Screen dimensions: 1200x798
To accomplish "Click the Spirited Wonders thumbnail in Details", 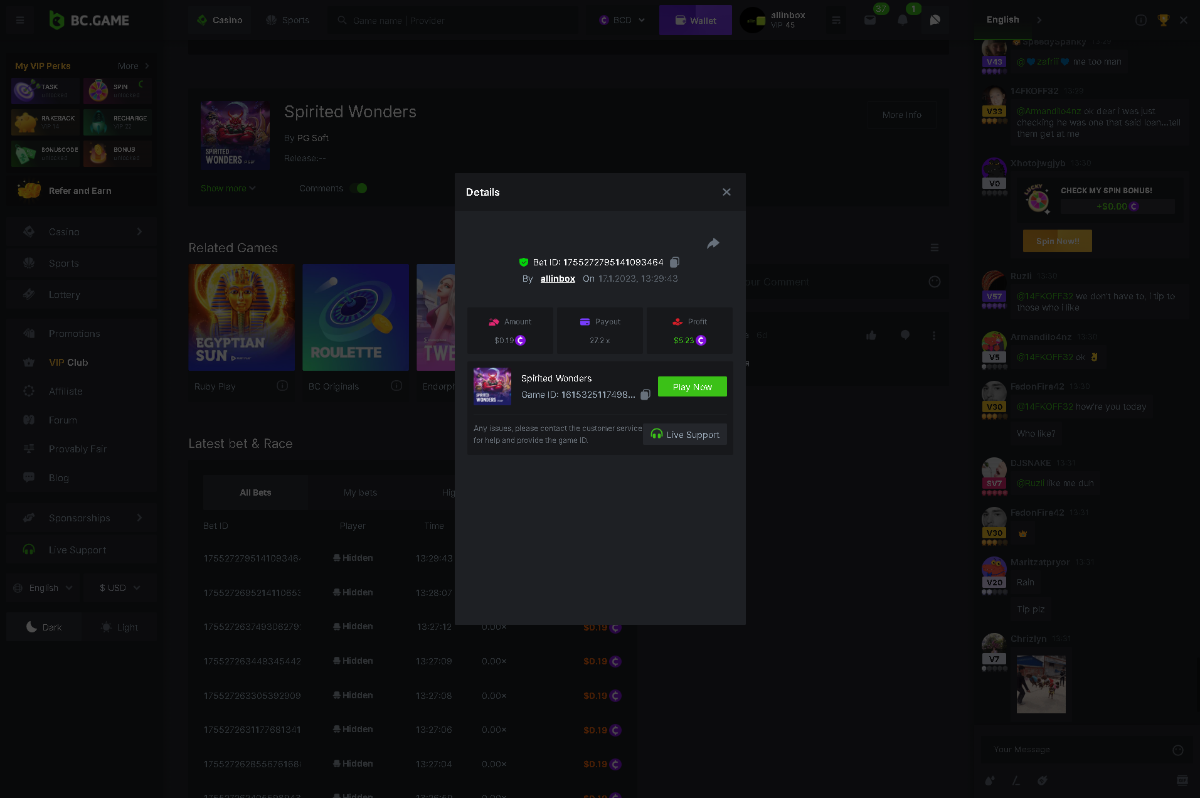I will click(492, 387).
